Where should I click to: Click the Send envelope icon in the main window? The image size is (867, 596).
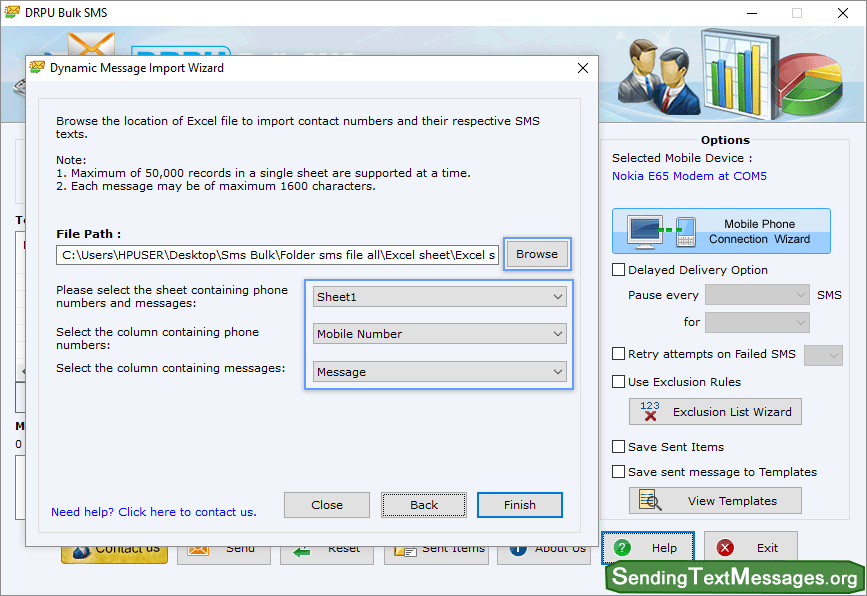point(197,550)
